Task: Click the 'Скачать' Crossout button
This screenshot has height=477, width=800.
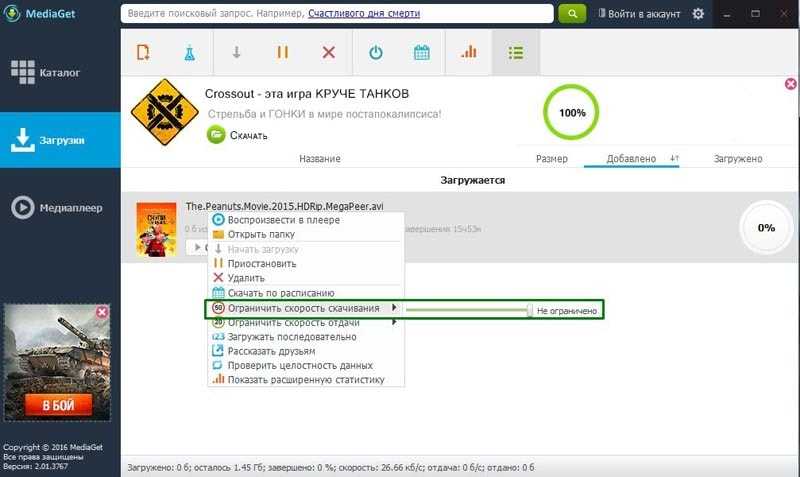Action: (237, 135)
